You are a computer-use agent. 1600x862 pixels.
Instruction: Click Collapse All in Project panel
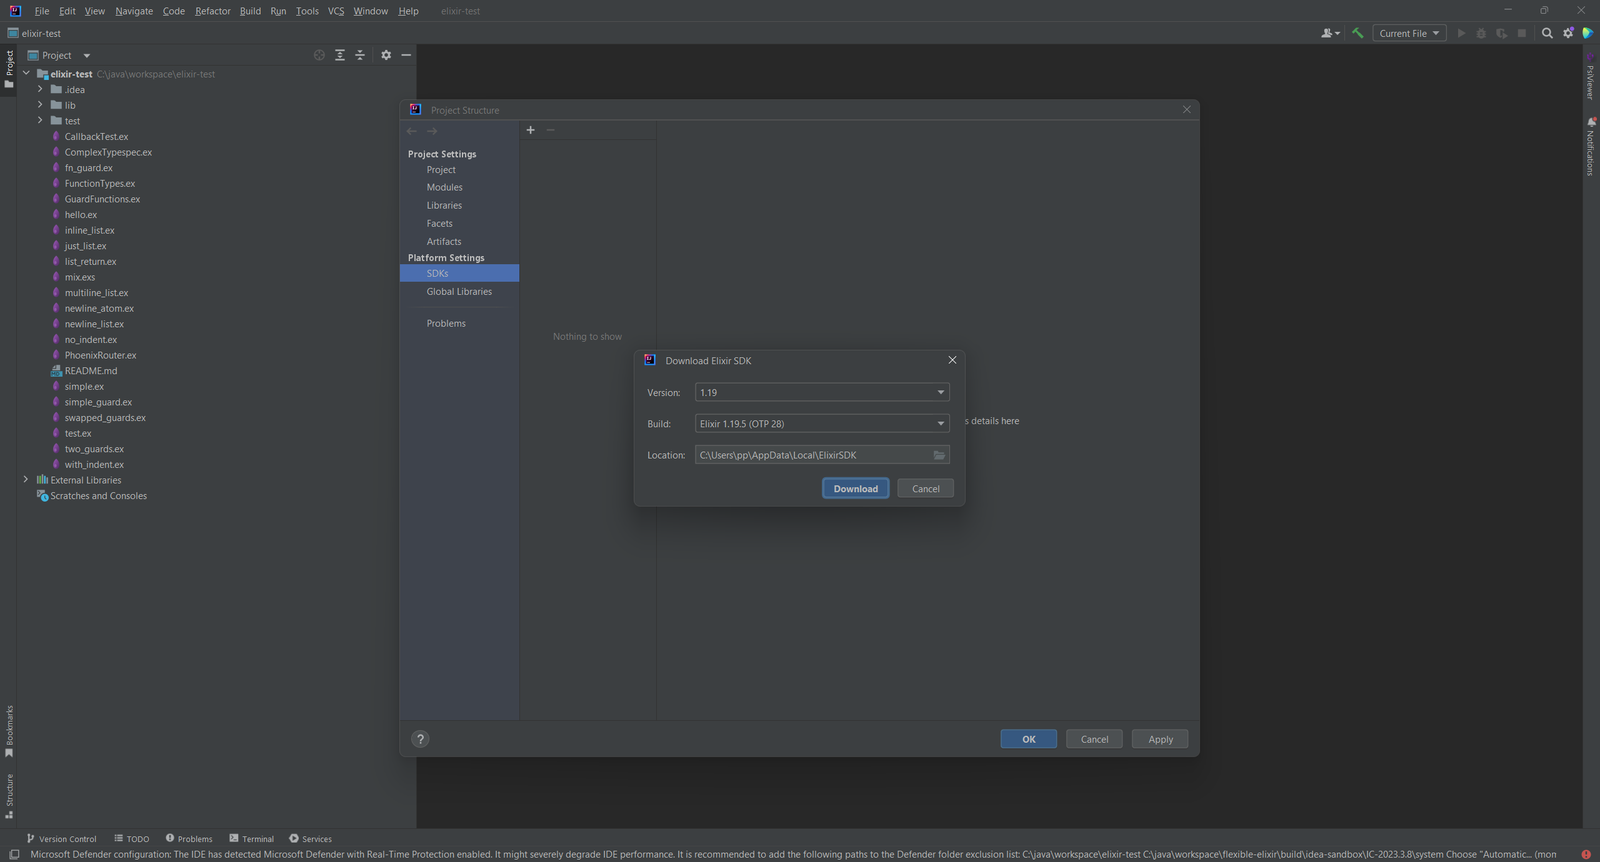point(360,55)
